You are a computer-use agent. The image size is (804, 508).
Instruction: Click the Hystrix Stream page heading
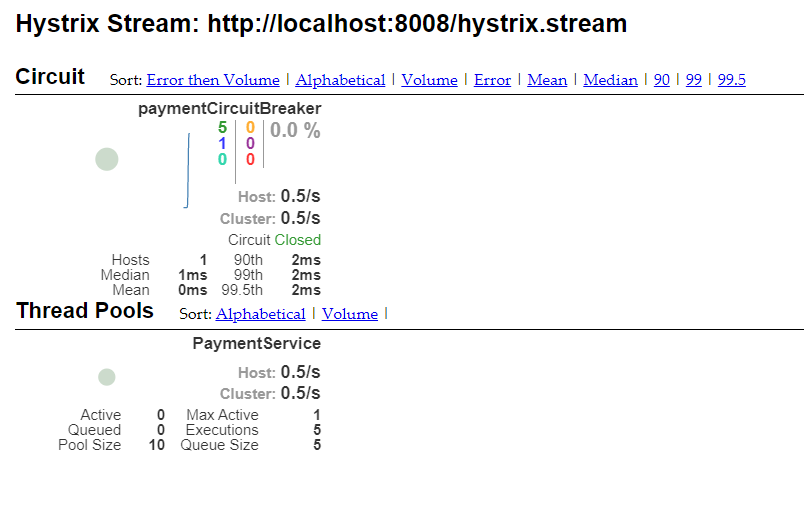[x=321, y=24]
